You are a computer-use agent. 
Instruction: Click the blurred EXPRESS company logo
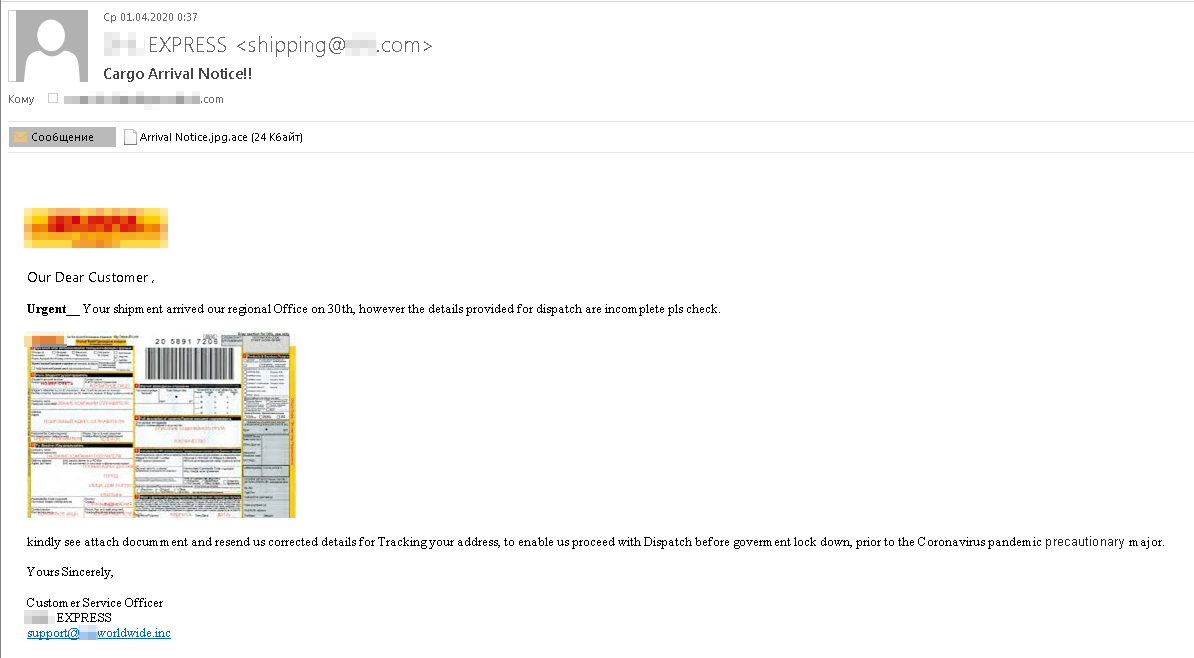pos(95,228)
